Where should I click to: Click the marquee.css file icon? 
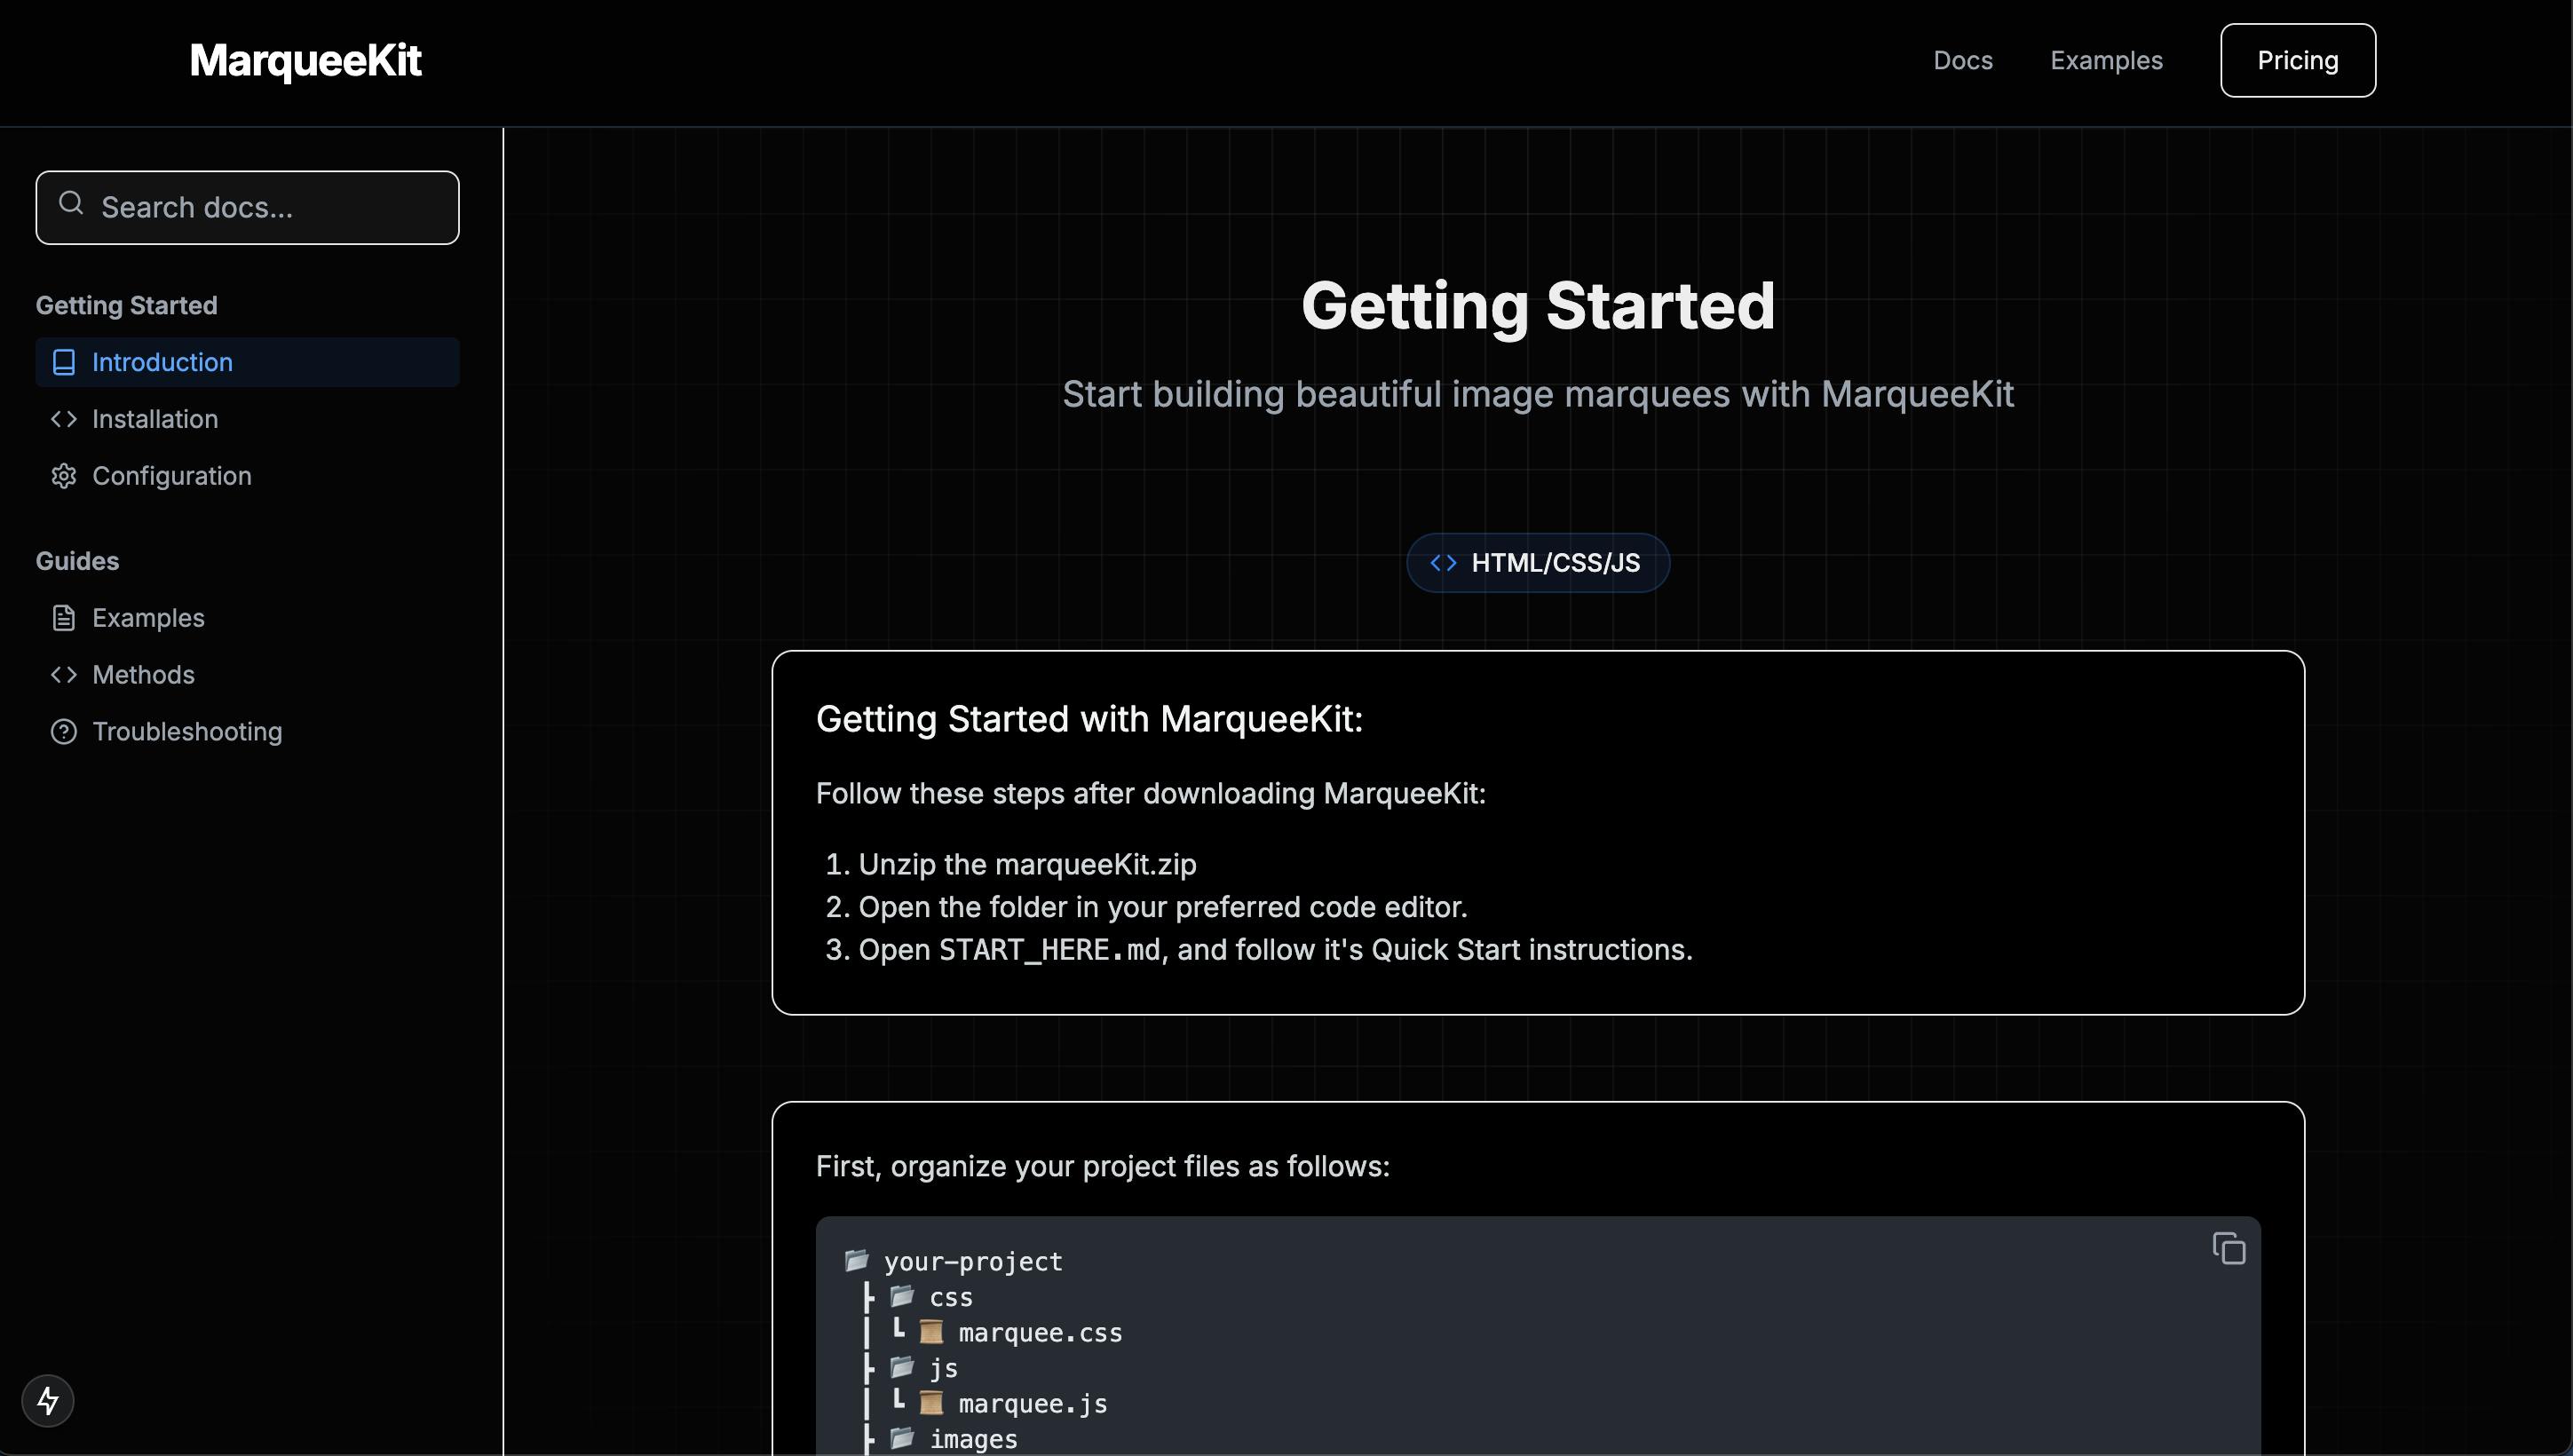(x=931, y=1332)
